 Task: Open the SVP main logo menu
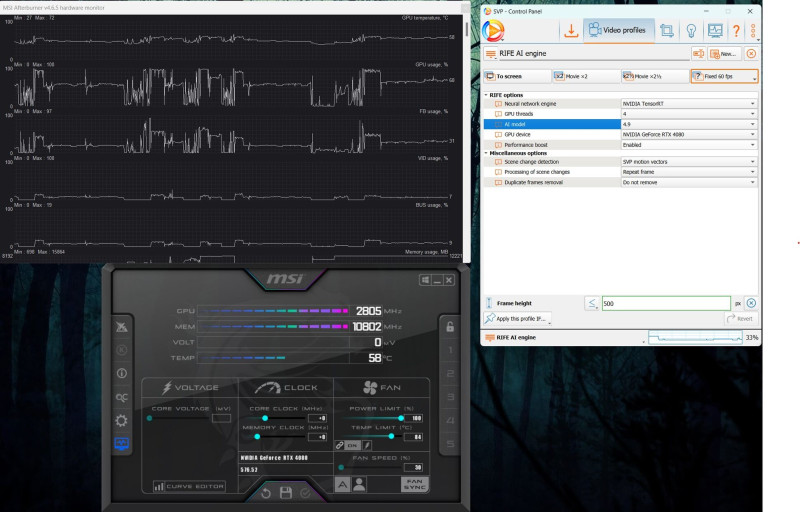tap(493, 31)
